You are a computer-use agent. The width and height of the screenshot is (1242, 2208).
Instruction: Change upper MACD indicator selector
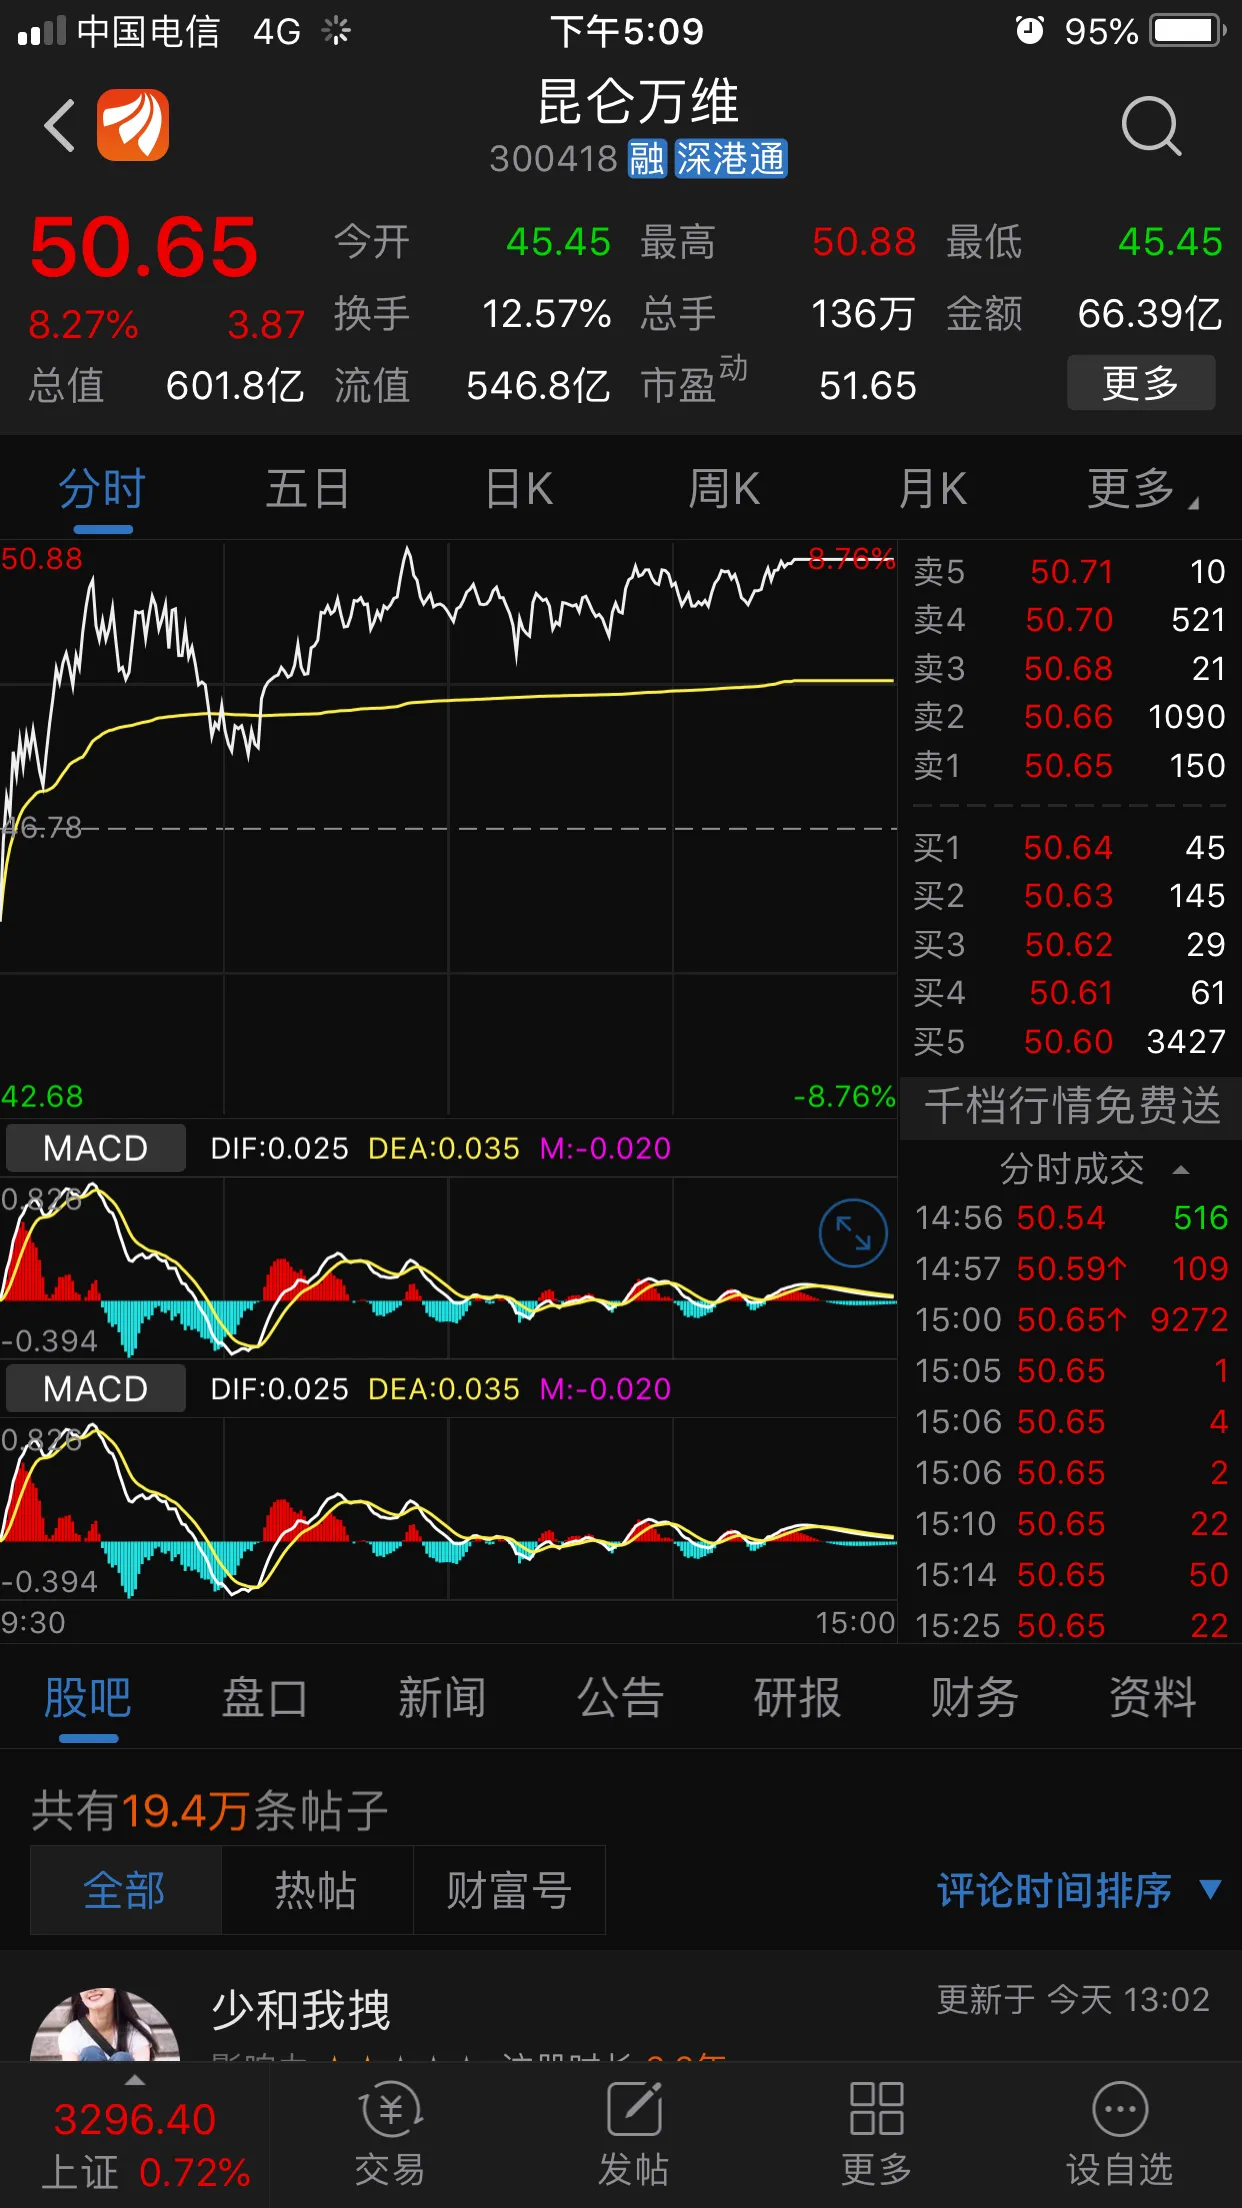96,1148
